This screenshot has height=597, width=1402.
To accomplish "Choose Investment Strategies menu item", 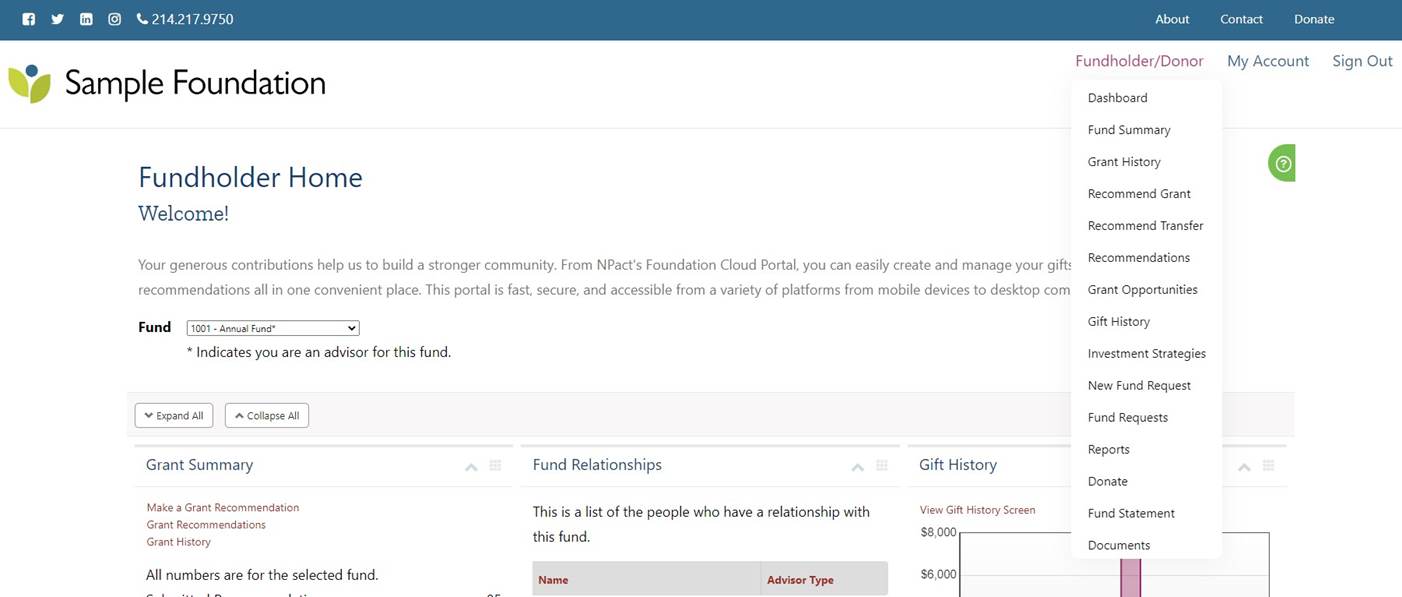I will pos(1146,354).
